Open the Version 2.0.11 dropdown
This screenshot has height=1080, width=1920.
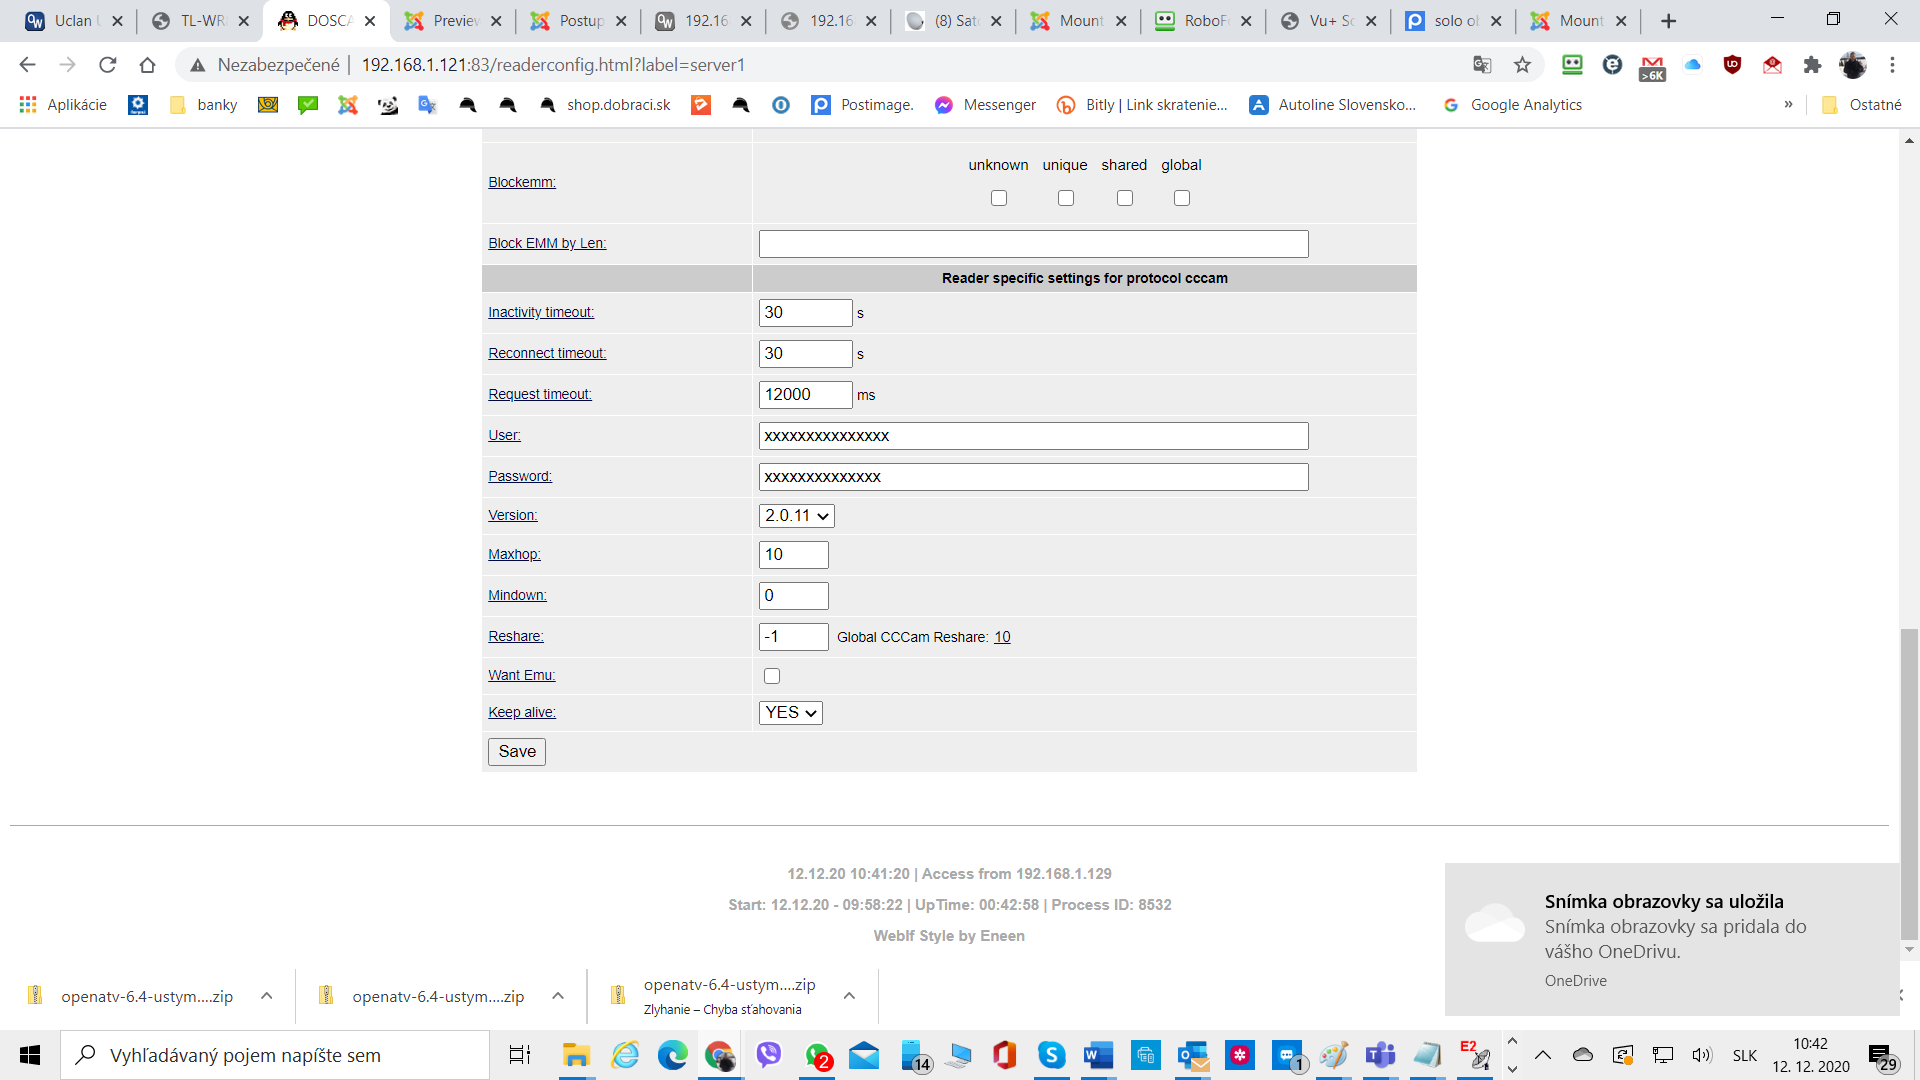coord(796,516)
